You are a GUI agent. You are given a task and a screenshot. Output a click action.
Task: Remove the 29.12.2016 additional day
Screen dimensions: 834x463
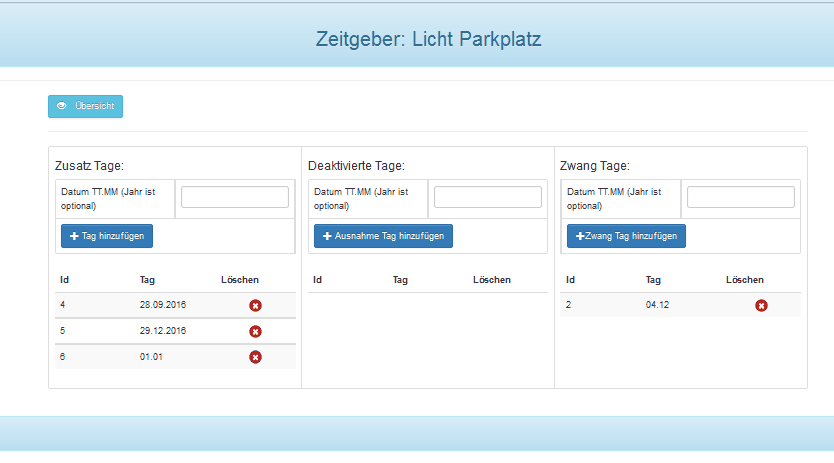(255, 331)
